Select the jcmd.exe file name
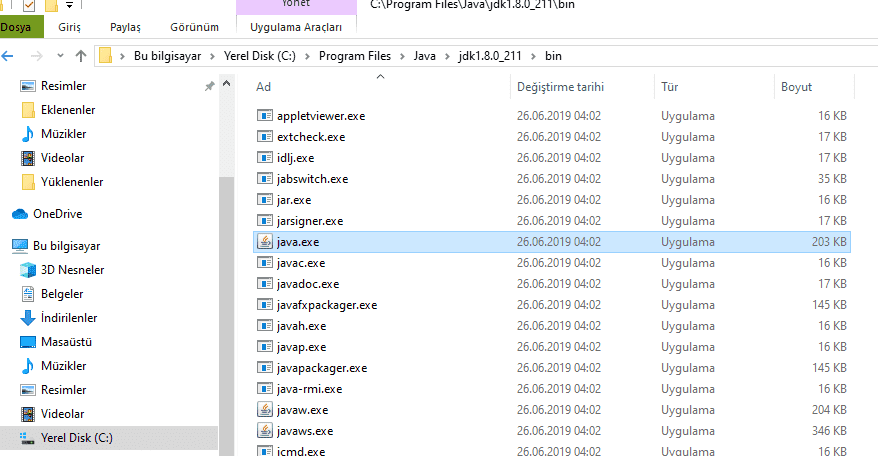878x456 pixels. [x=301, y=451]
